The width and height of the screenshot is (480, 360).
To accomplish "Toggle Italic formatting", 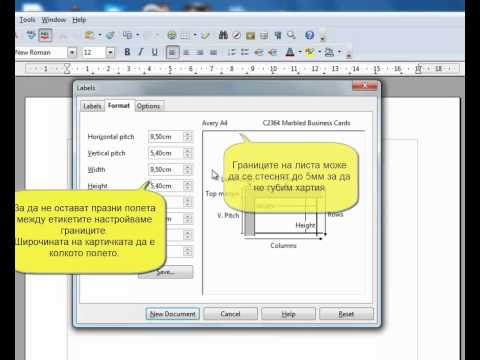I will pos(141,52).
